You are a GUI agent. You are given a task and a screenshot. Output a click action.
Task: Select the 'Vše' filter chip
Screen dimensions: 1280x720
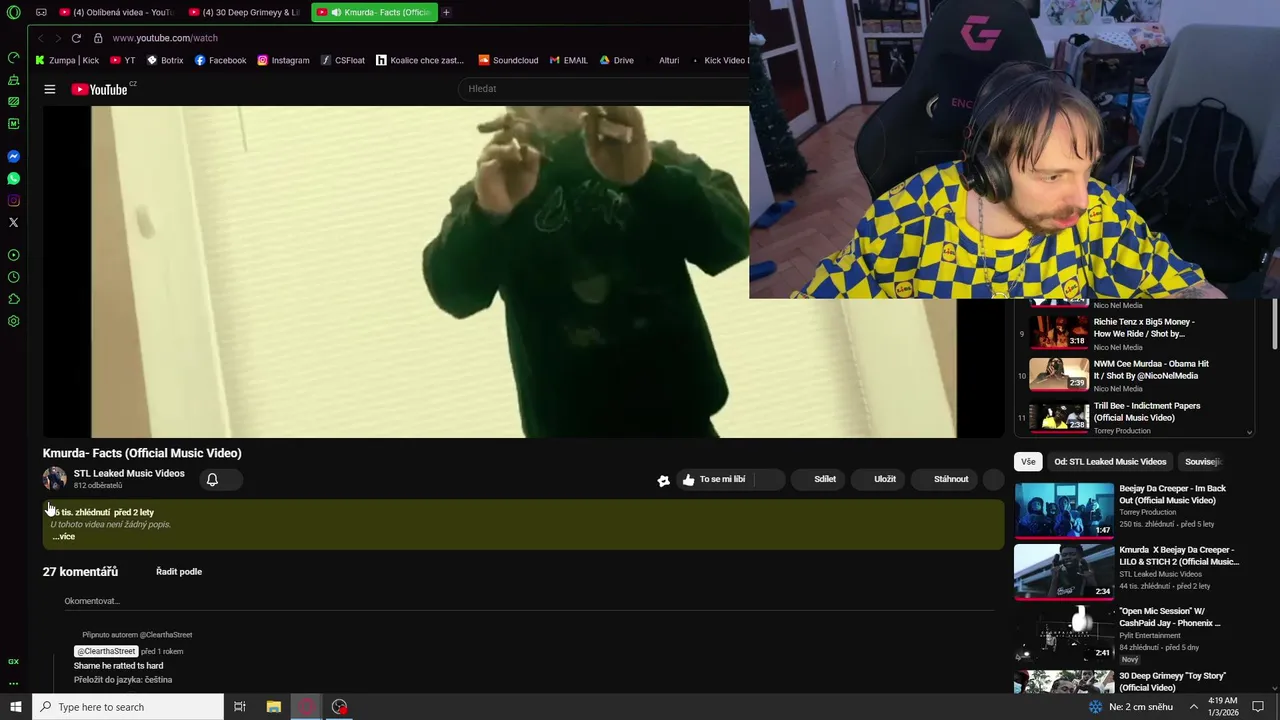[x=1028, y=462]
